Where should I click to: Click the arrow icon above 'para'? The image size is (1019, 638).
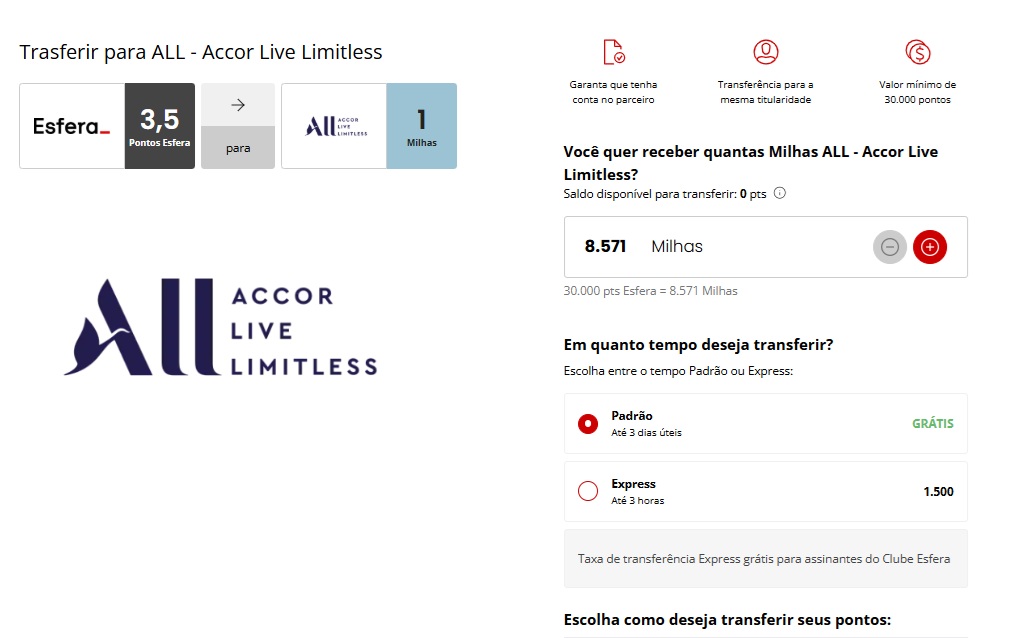[238, 104]
